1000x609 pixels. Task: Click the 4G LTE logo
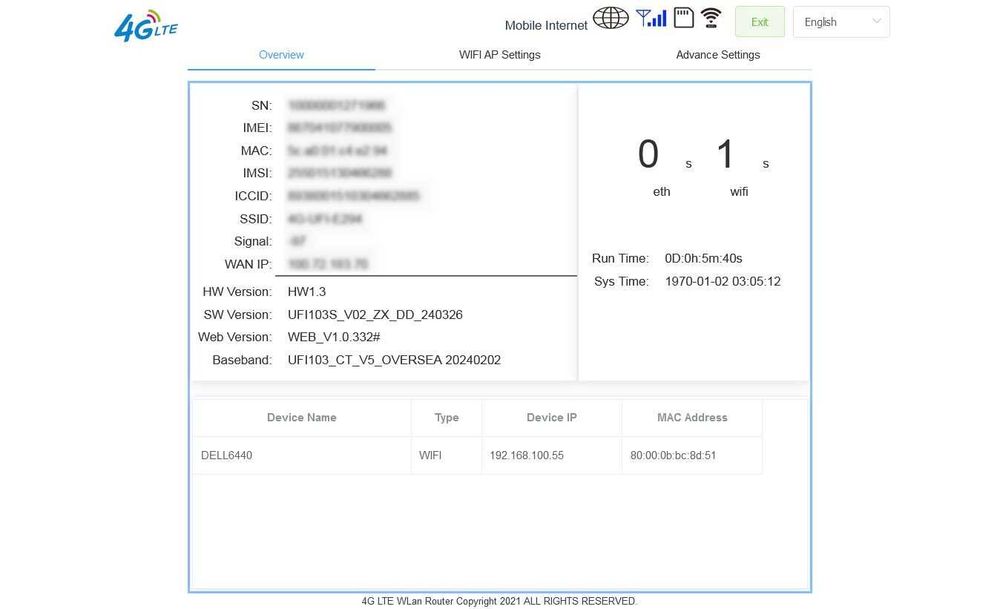pos(145,26)
